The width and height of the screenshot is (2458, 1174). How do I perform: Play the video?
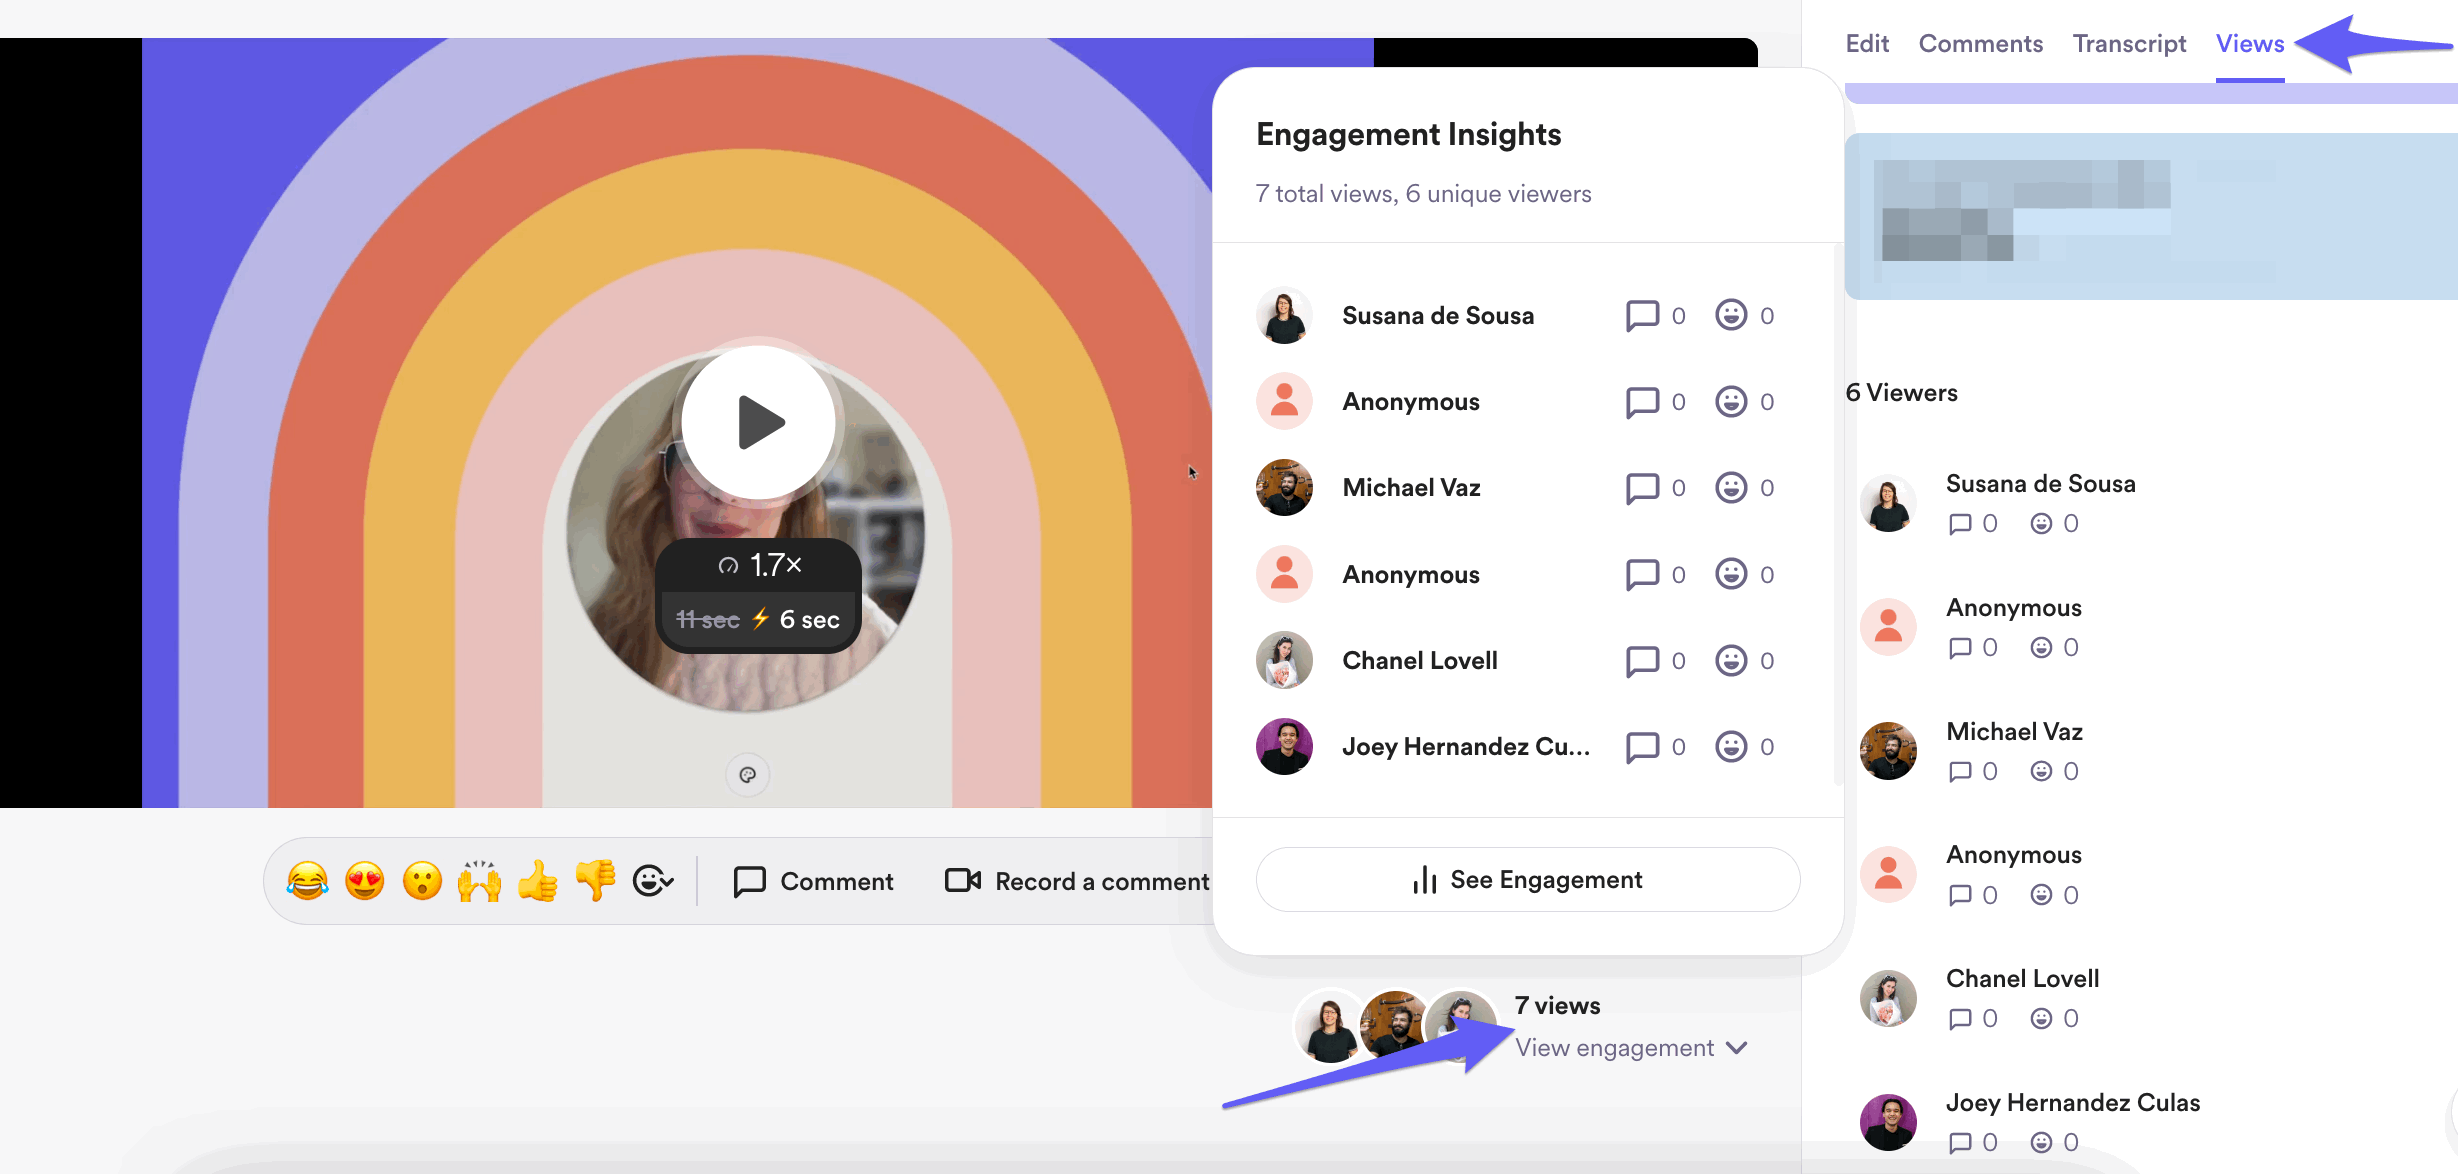(x=759, y=422)
